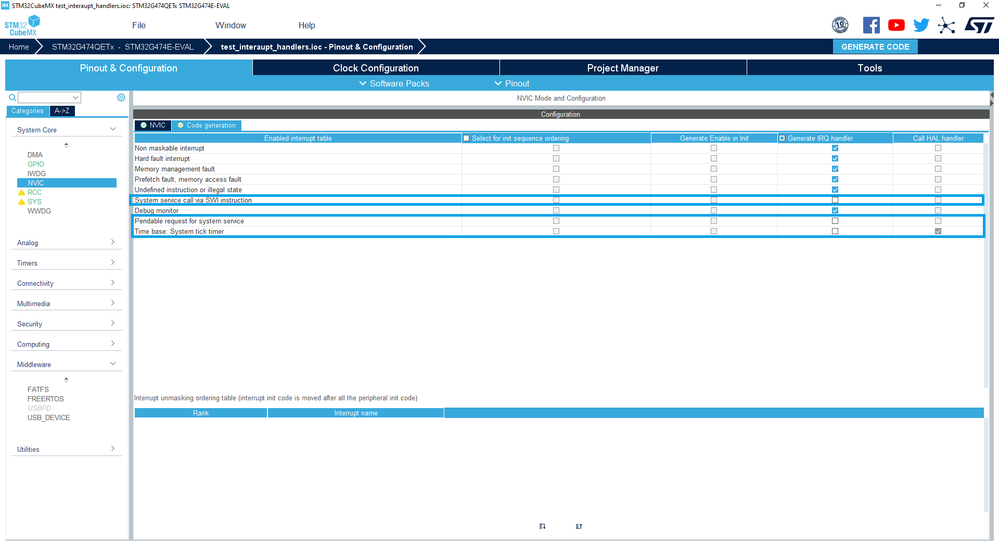Select GPIO in System Core list
Image resolution: width=999 pixels, height=542 pixels.
tap(36, 164)
